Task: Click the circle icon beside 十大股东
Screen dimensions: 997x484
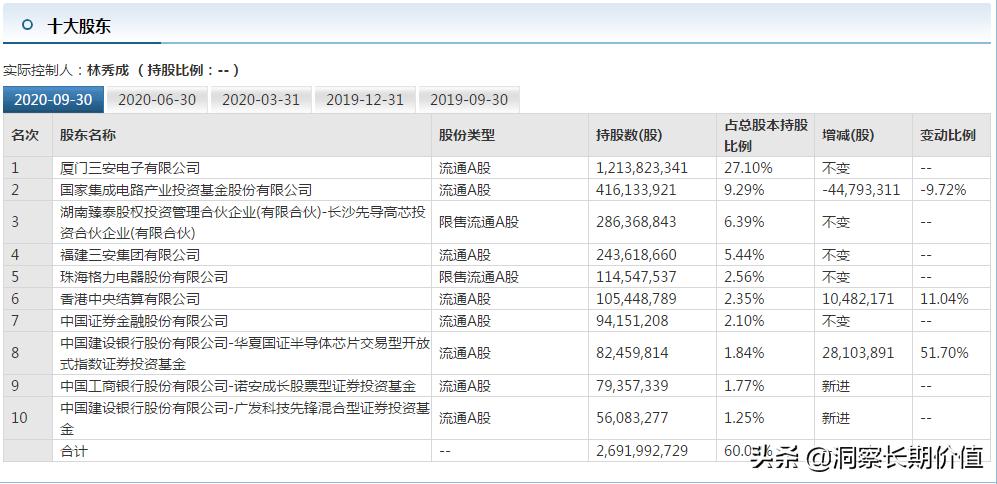Action: tap(26, 25)
